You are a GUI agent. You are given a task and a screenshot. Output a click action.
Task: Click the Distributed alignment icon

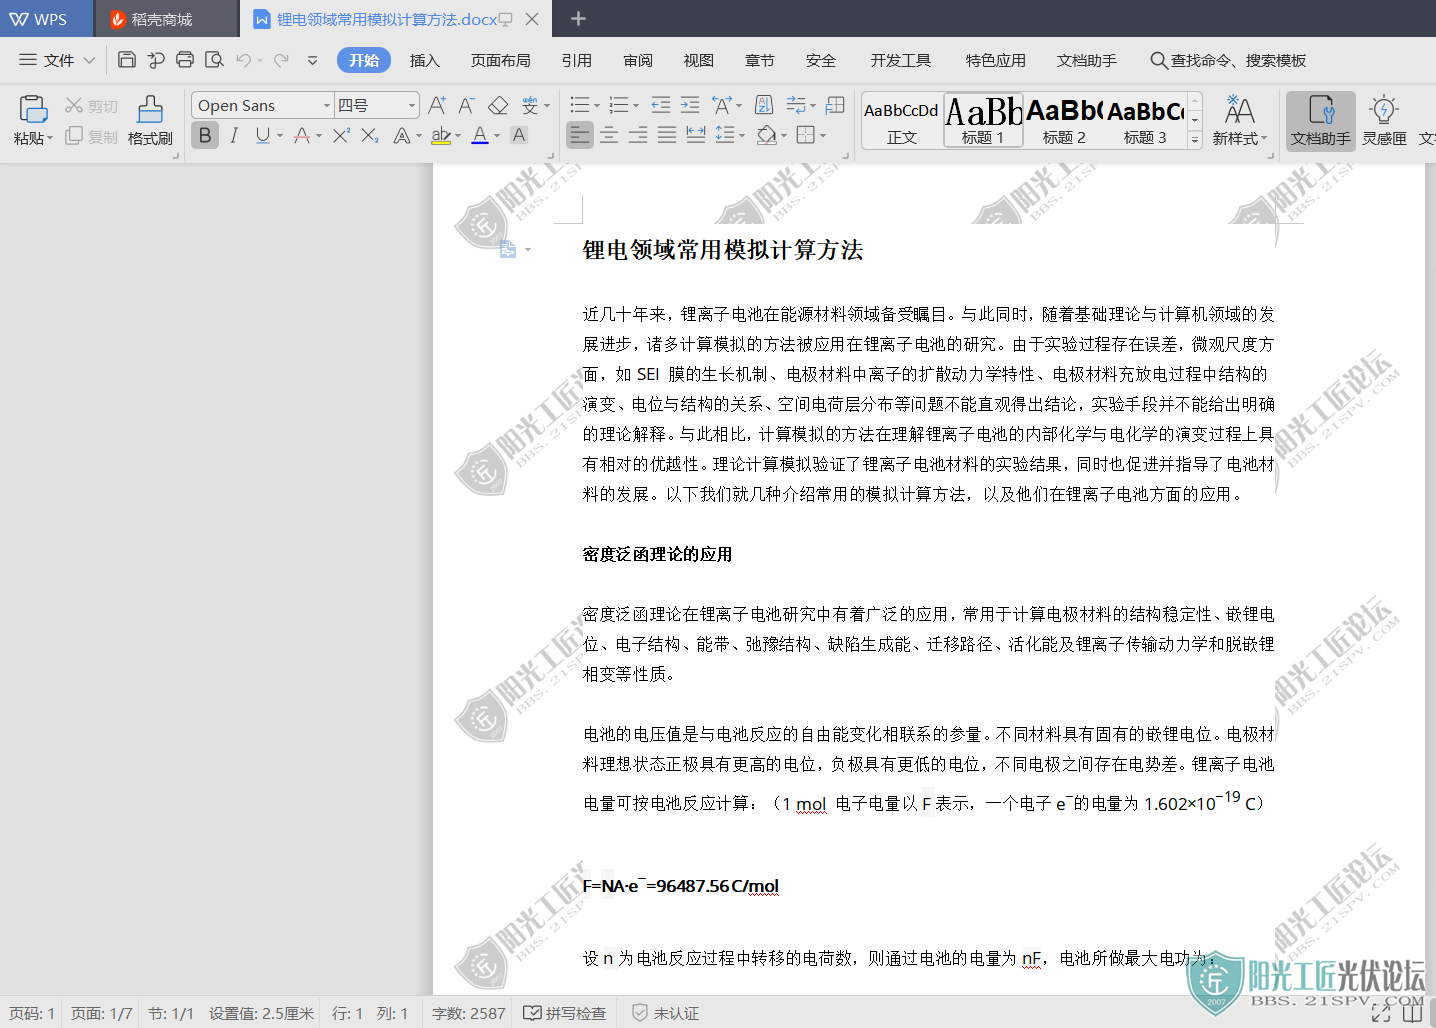coord(696,135)
